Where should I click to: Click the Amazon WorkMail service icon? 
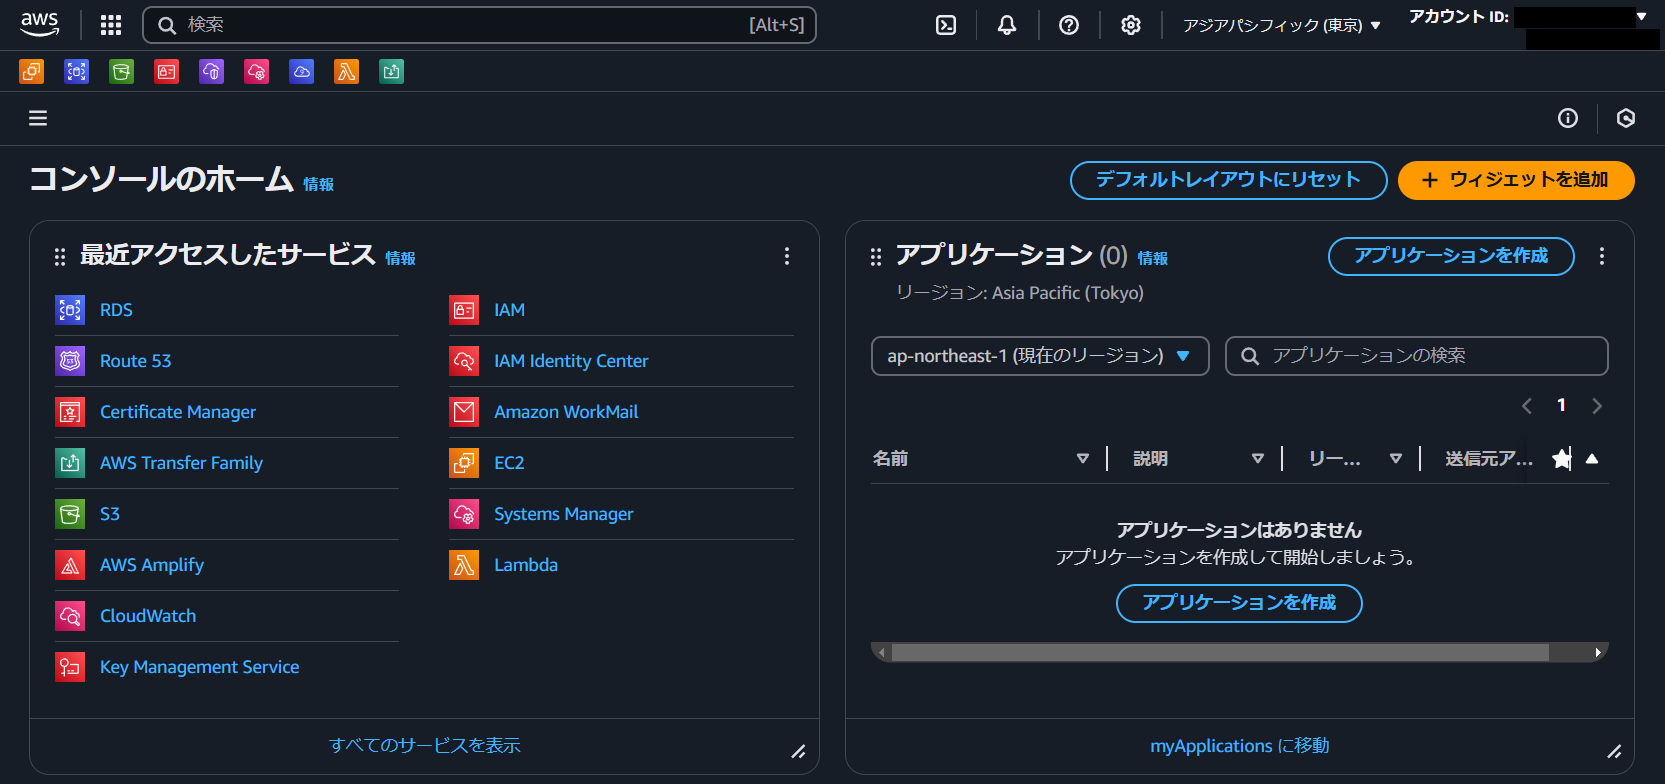[x=464, y=412]
